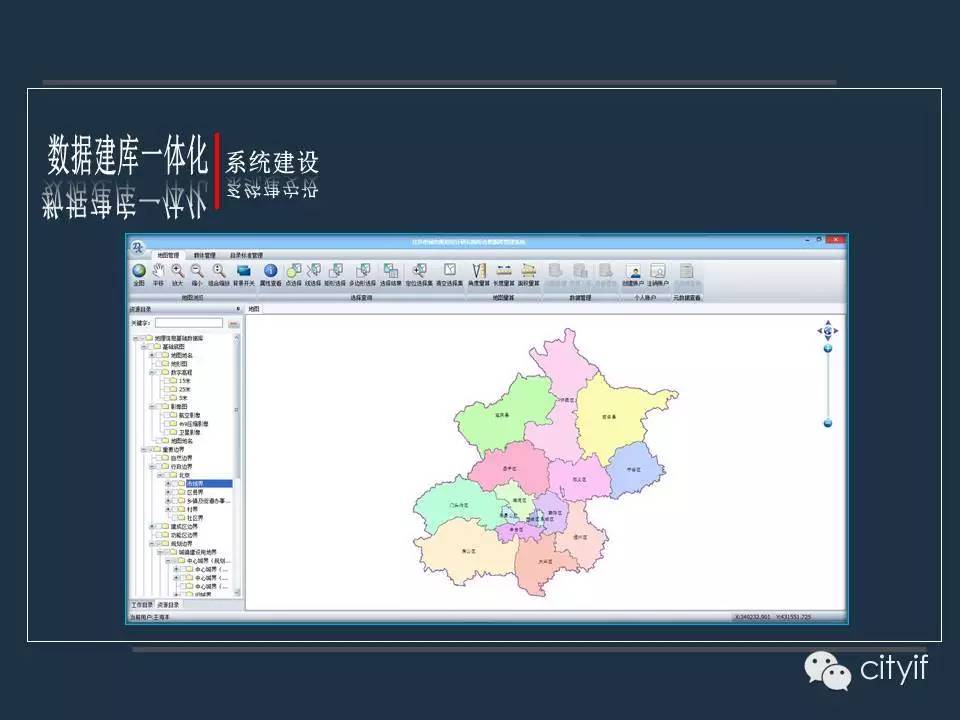Open the 属性查看 attribute info tool
The width and height of the screenshot is (960, 720).
tap(270, 271)
